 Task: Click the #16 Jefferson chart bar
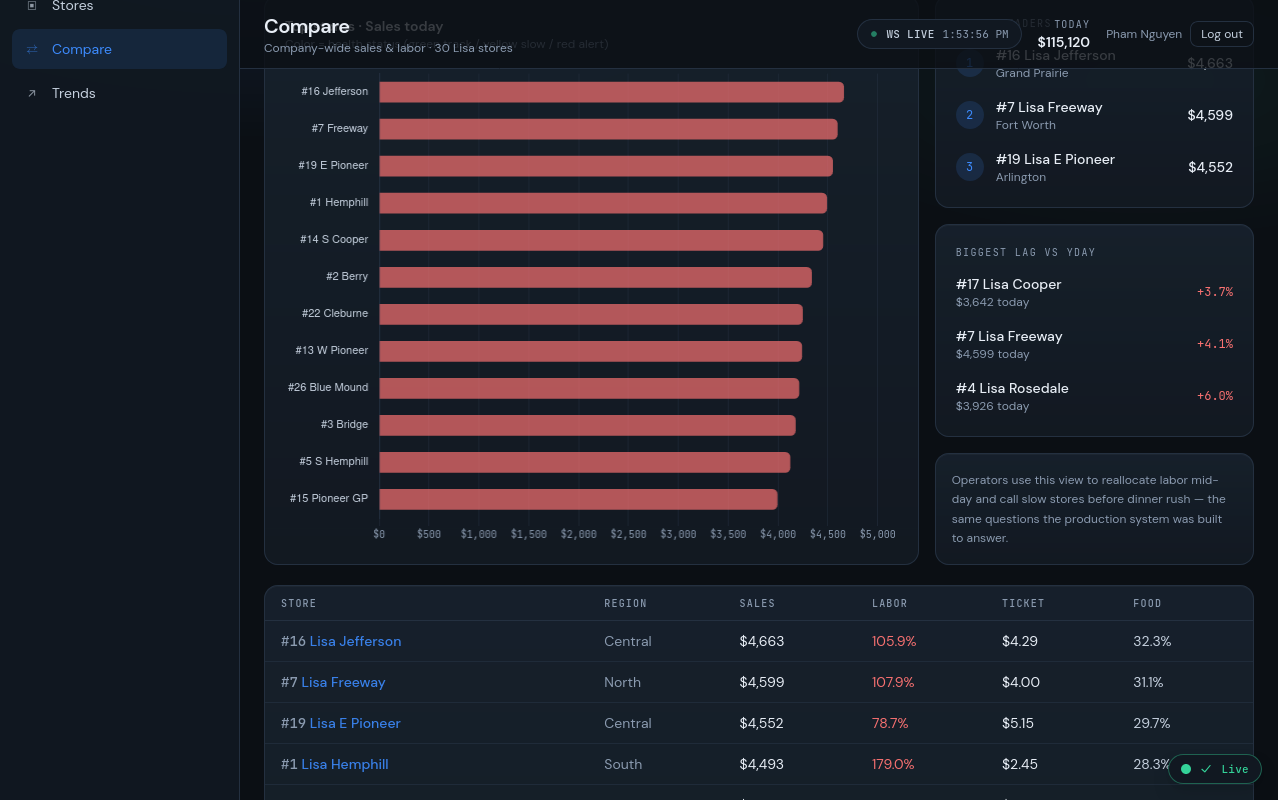(611, 92)
